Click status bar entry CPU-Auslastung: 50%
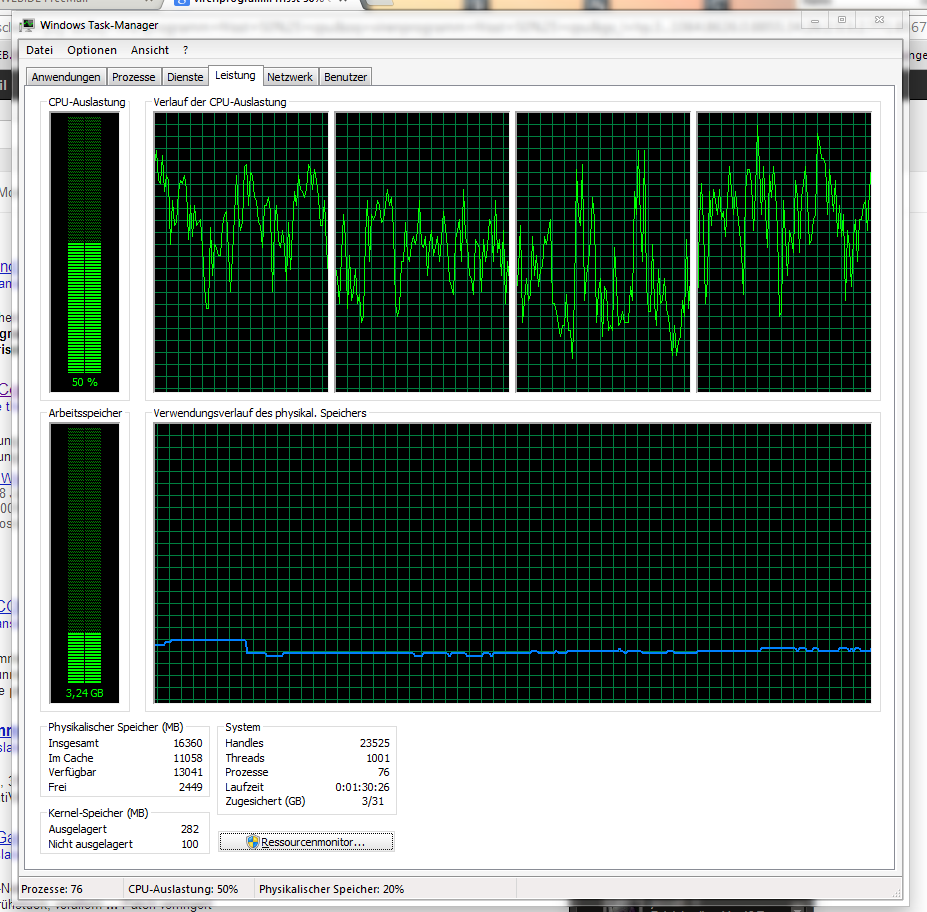 click(x=183, y=889)
